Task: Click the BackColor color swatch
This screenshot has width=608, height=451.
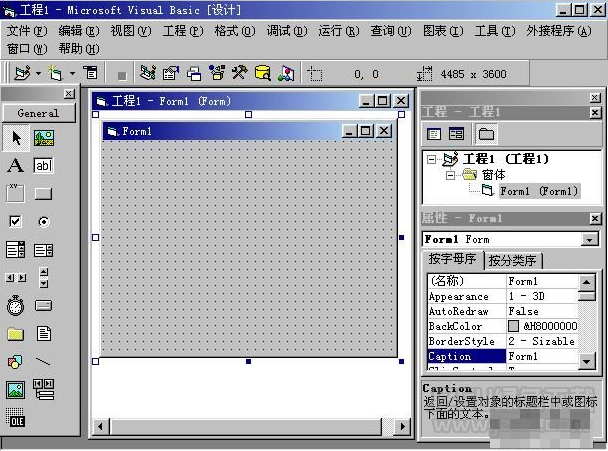Action: (x=513, y=326)
